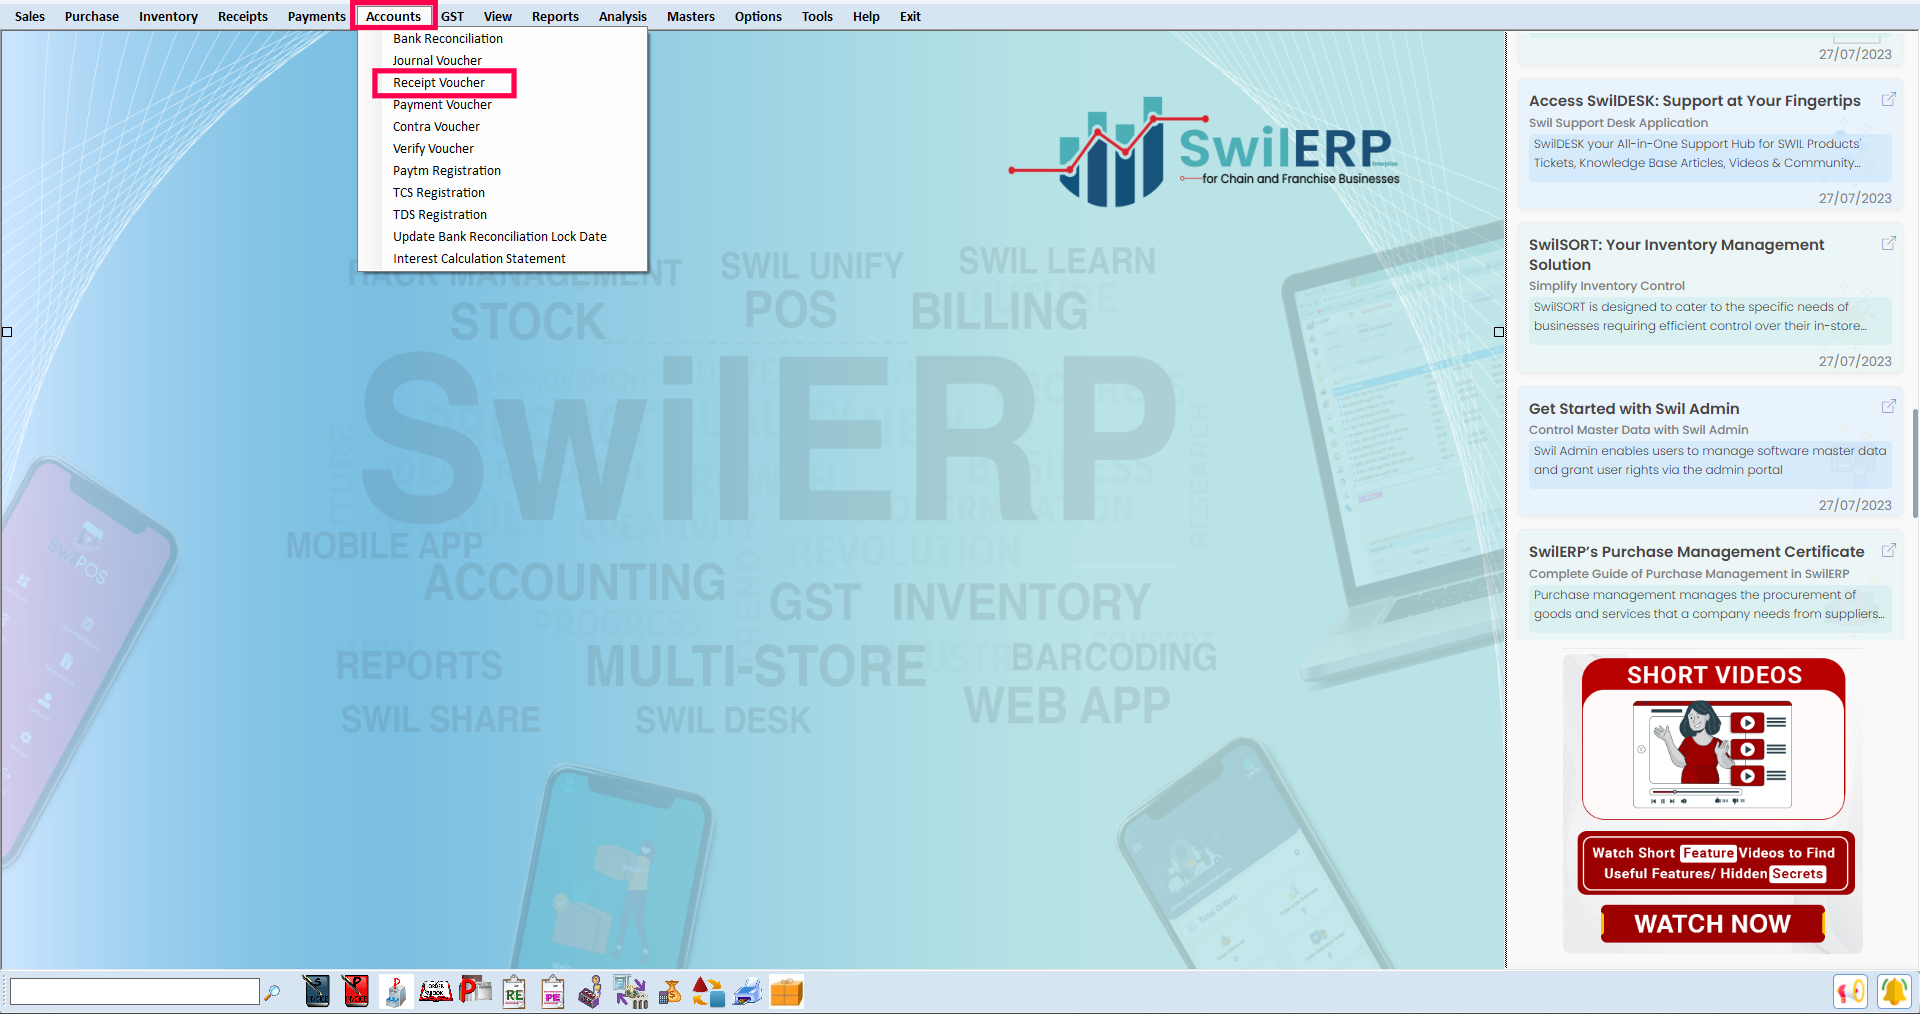Open the Short Videos thumbnail illustration

click(x=1712, y=755)
